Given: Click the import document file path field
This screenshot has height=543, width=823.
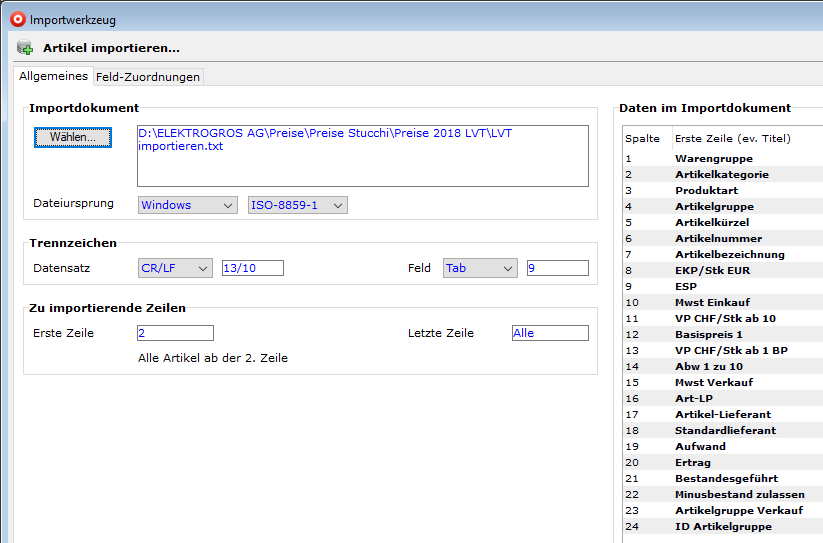Looking at the screenshot, I should pyautogui.click(x=362, y=156).
